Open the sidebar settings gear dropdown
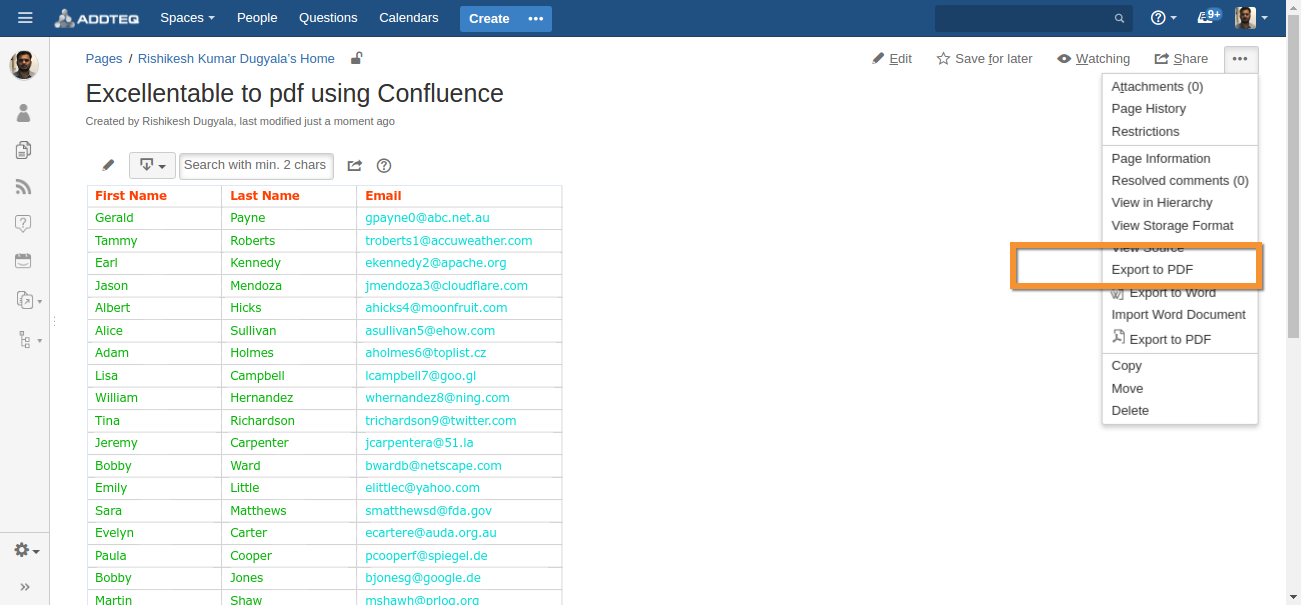Screen dimensions: 1301x605 click(26, 551)
